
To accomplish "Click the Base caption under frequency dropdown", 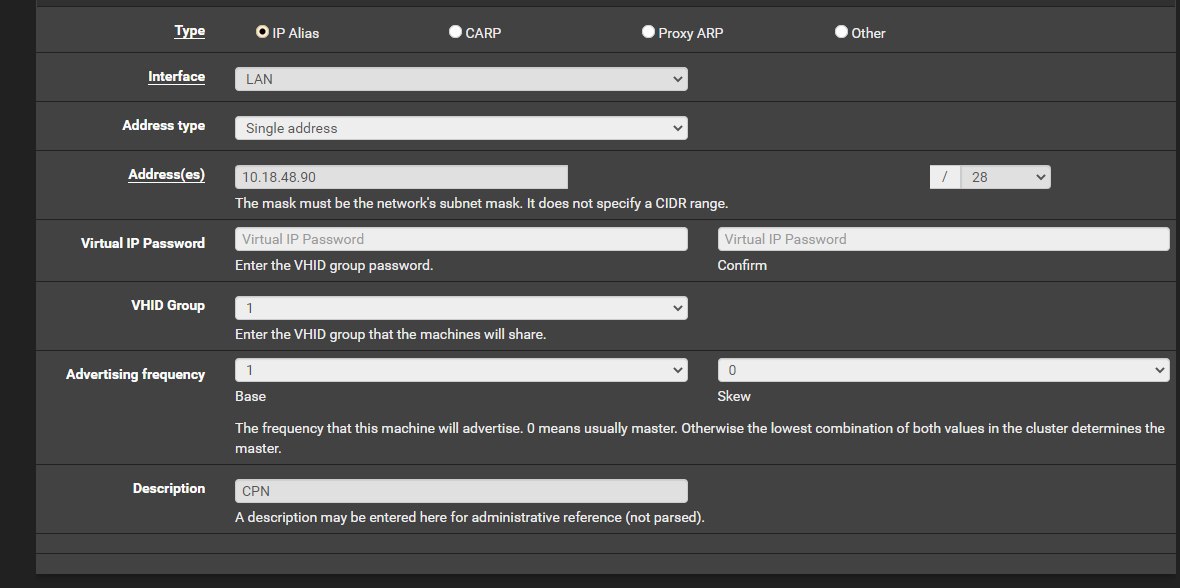I will click(x=251, y=397).
